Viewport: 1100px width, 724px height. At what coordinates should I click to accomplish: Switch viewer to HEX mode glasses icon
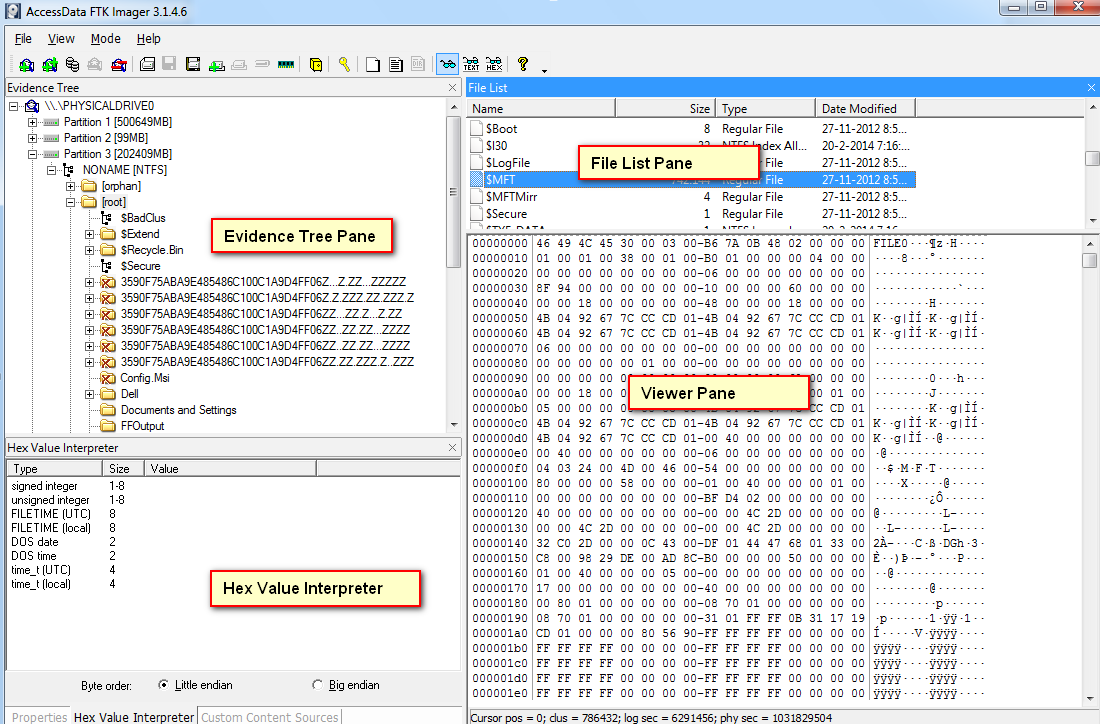[495, 65]
